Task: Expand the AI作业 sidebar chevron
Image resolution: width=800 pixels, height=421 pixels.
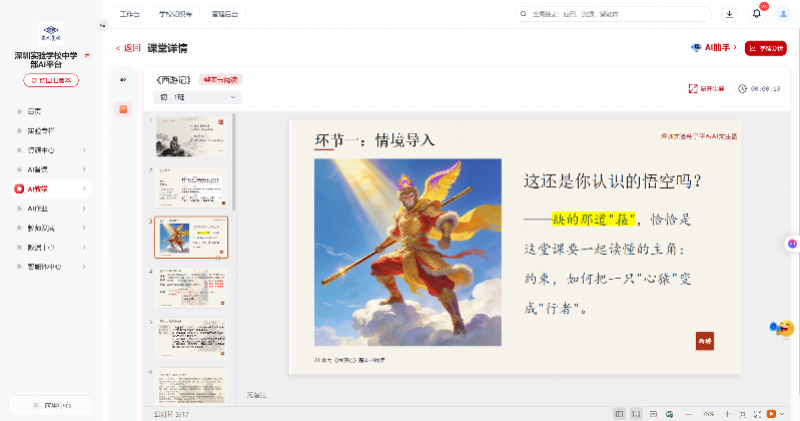Action: coord(84,208)
